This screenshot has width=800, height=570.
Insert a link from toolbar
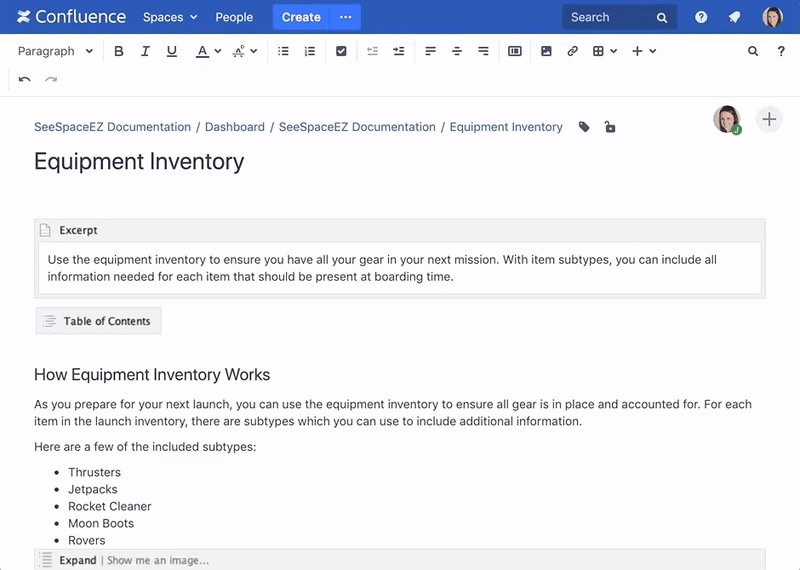572,51
